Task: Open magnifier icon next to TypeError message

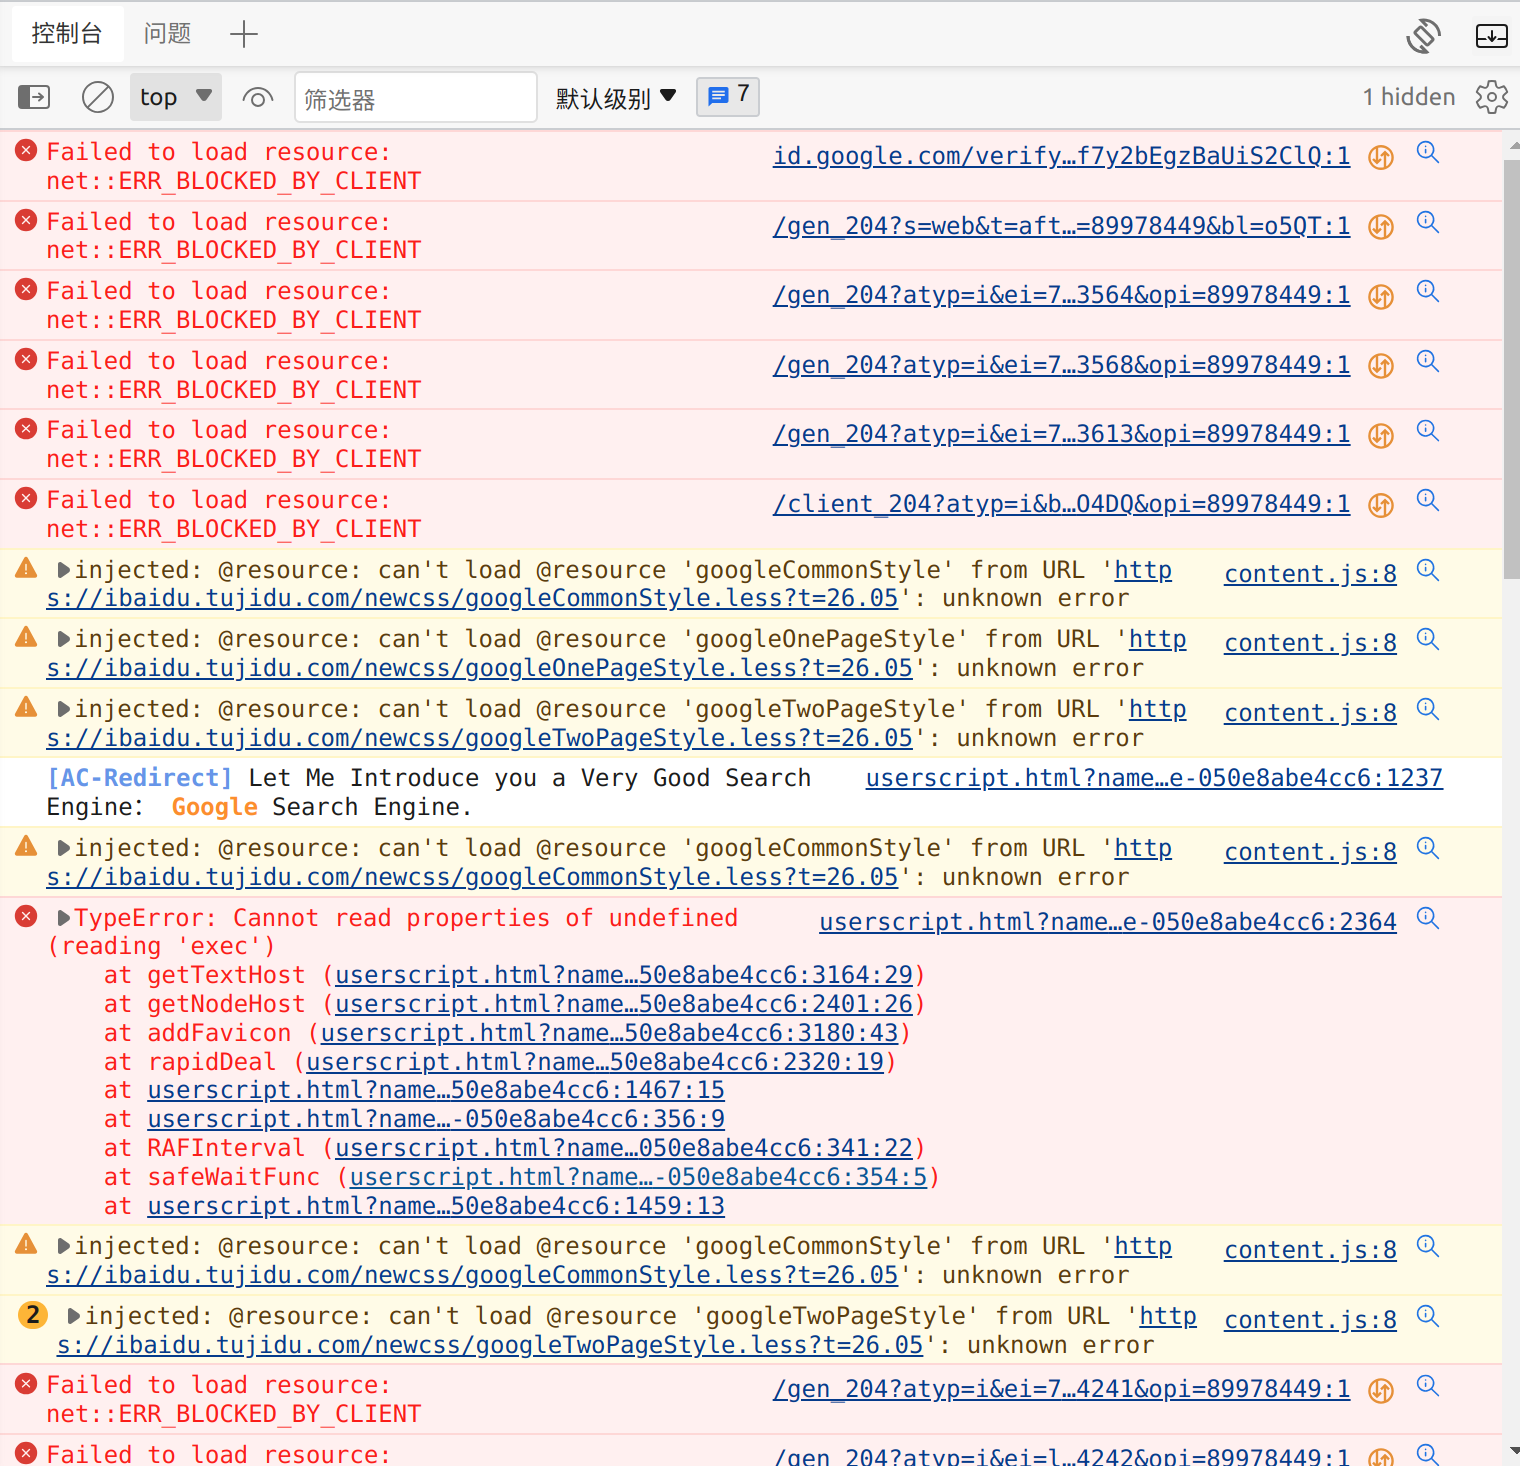Action: click(x=1427, y=918)
